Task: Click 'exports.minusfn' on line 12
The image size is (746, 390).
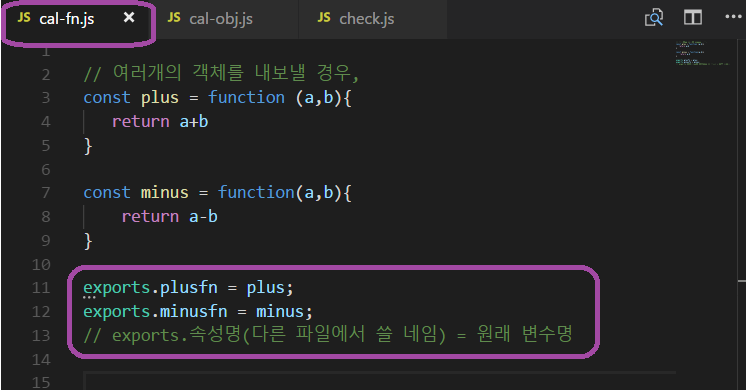Action: (x=155, y=312)
